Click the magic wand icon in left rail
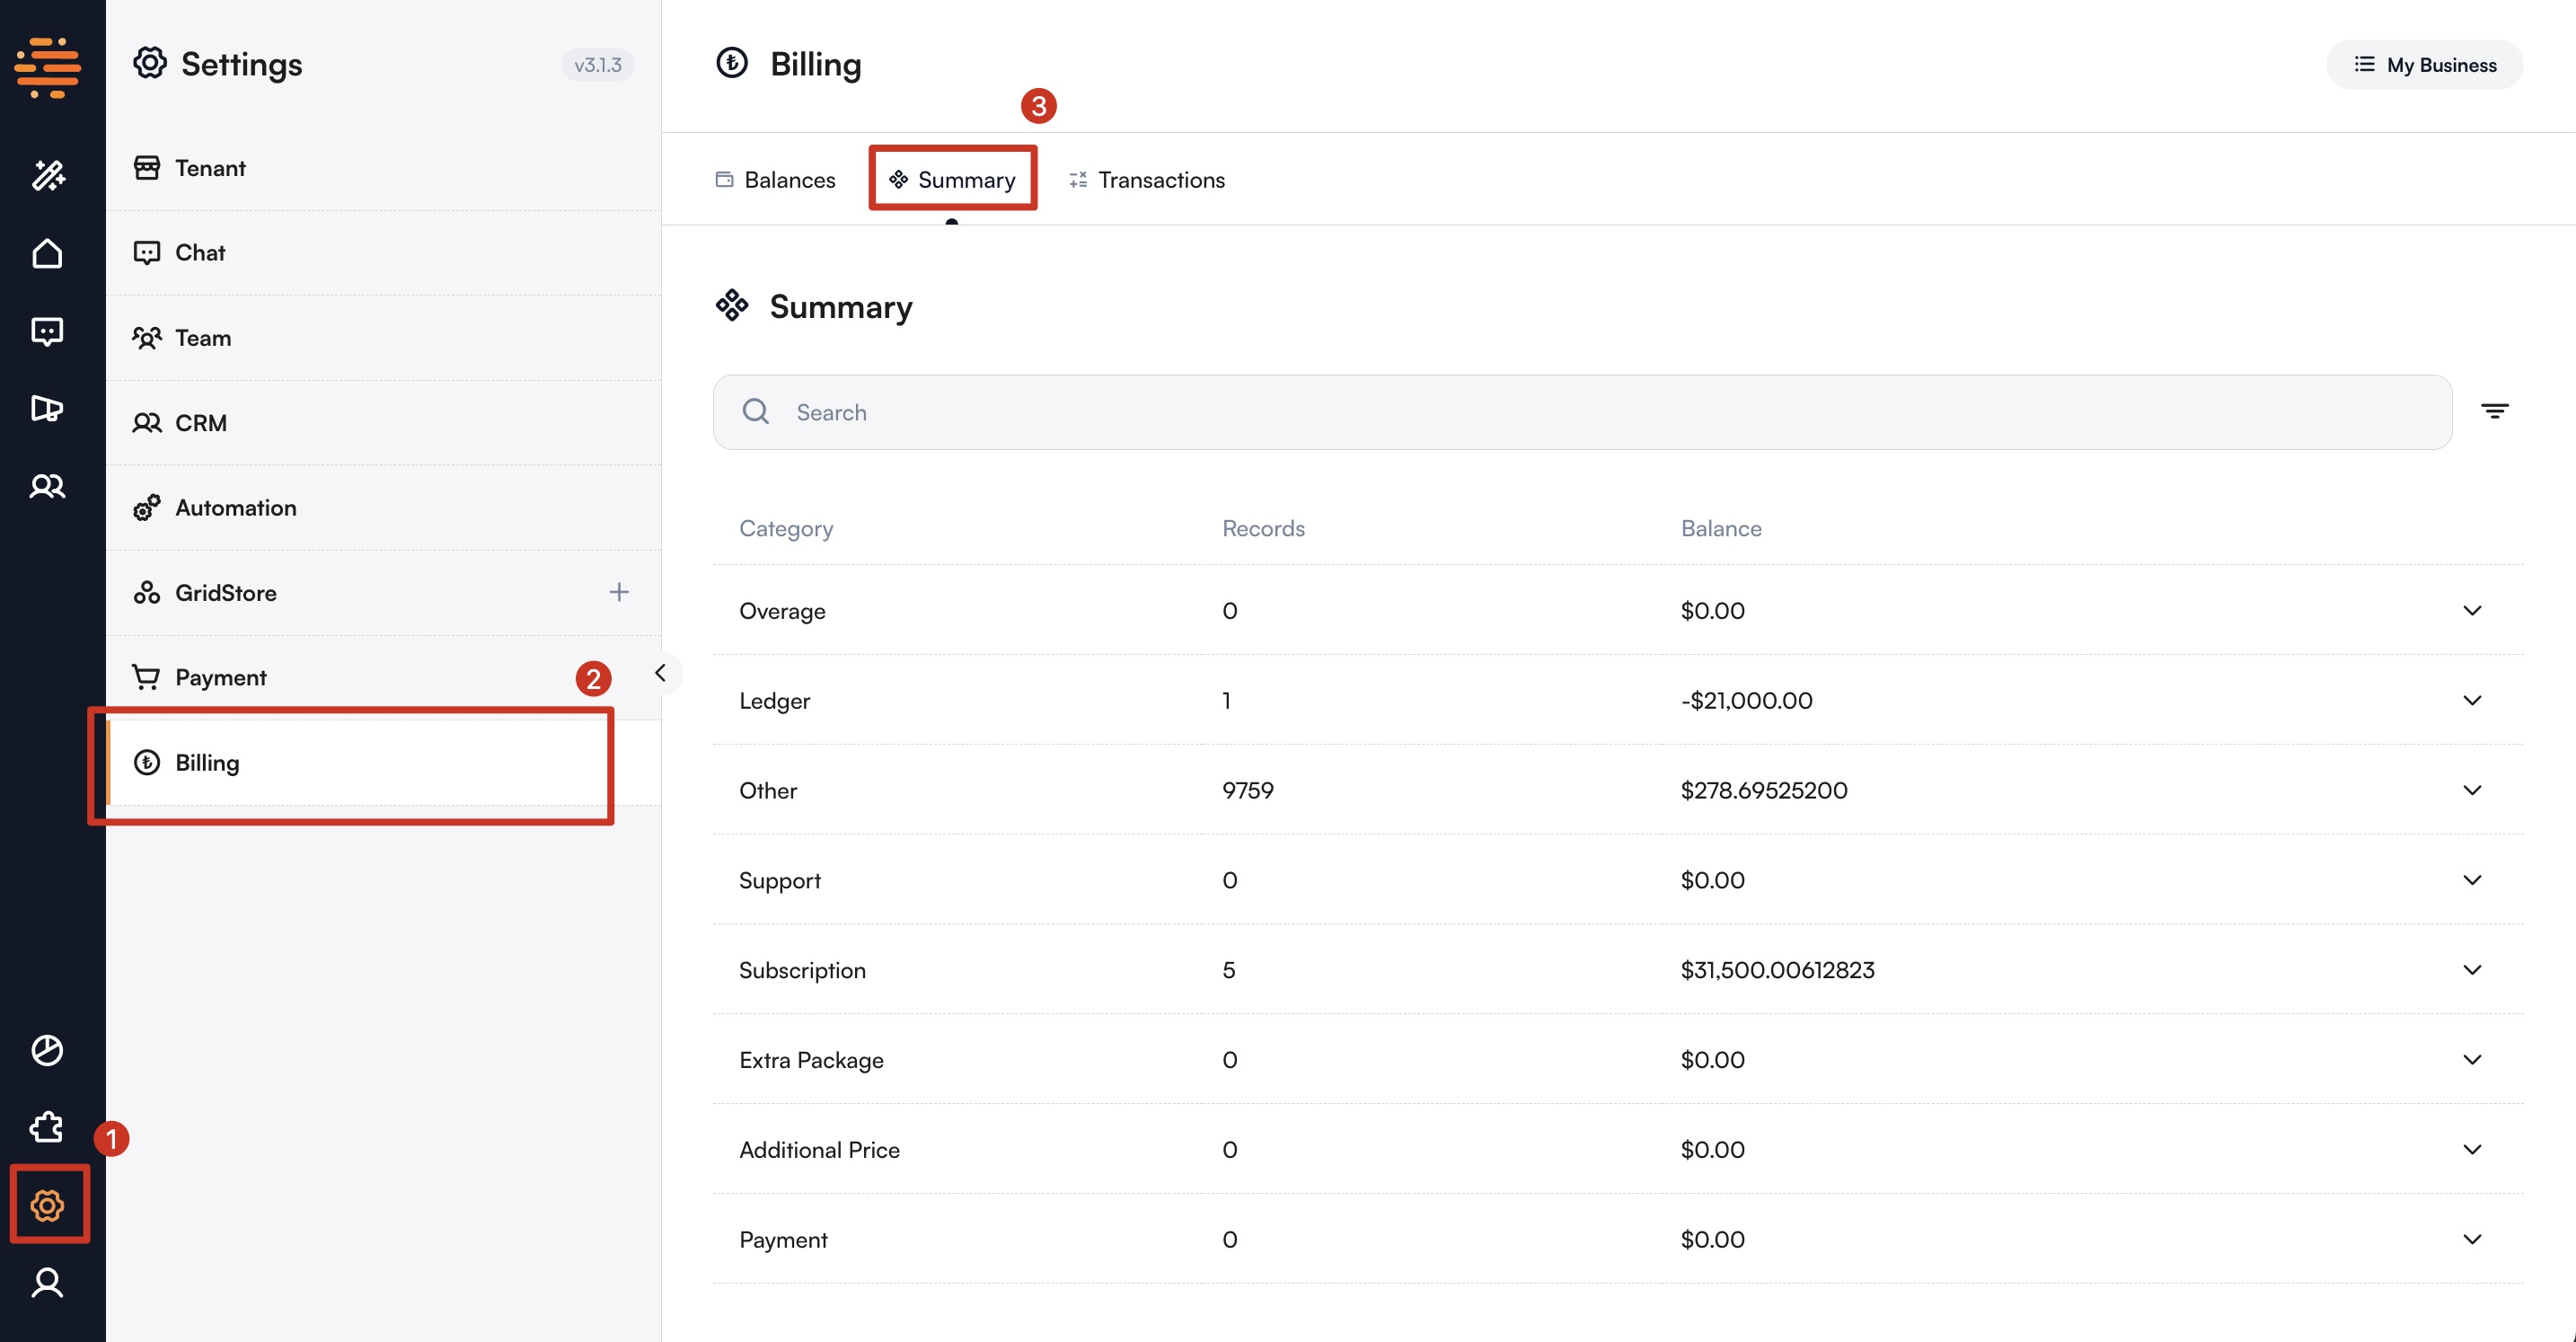 [x=47, y=175]
